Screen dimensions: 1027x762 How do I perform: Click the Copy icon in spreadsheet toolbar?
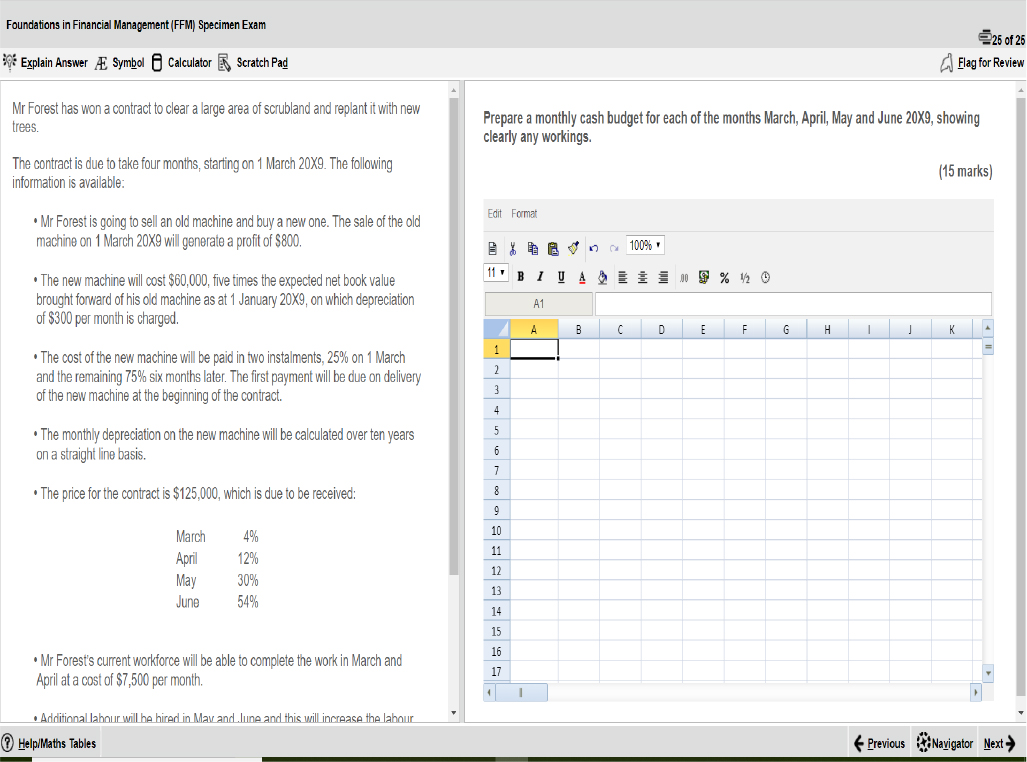[531, 246]
